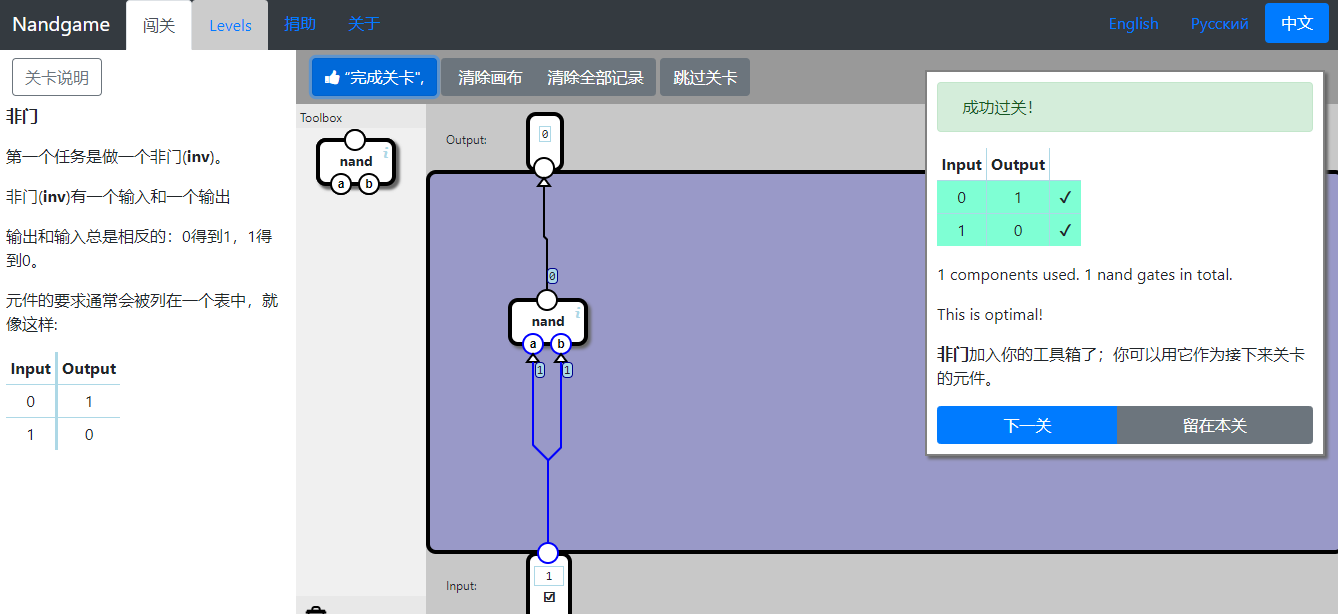The height and width of the screenshot is (614, 1338).
Task: Click input pin a of canvas nand gate
Action: pos(533,344)
